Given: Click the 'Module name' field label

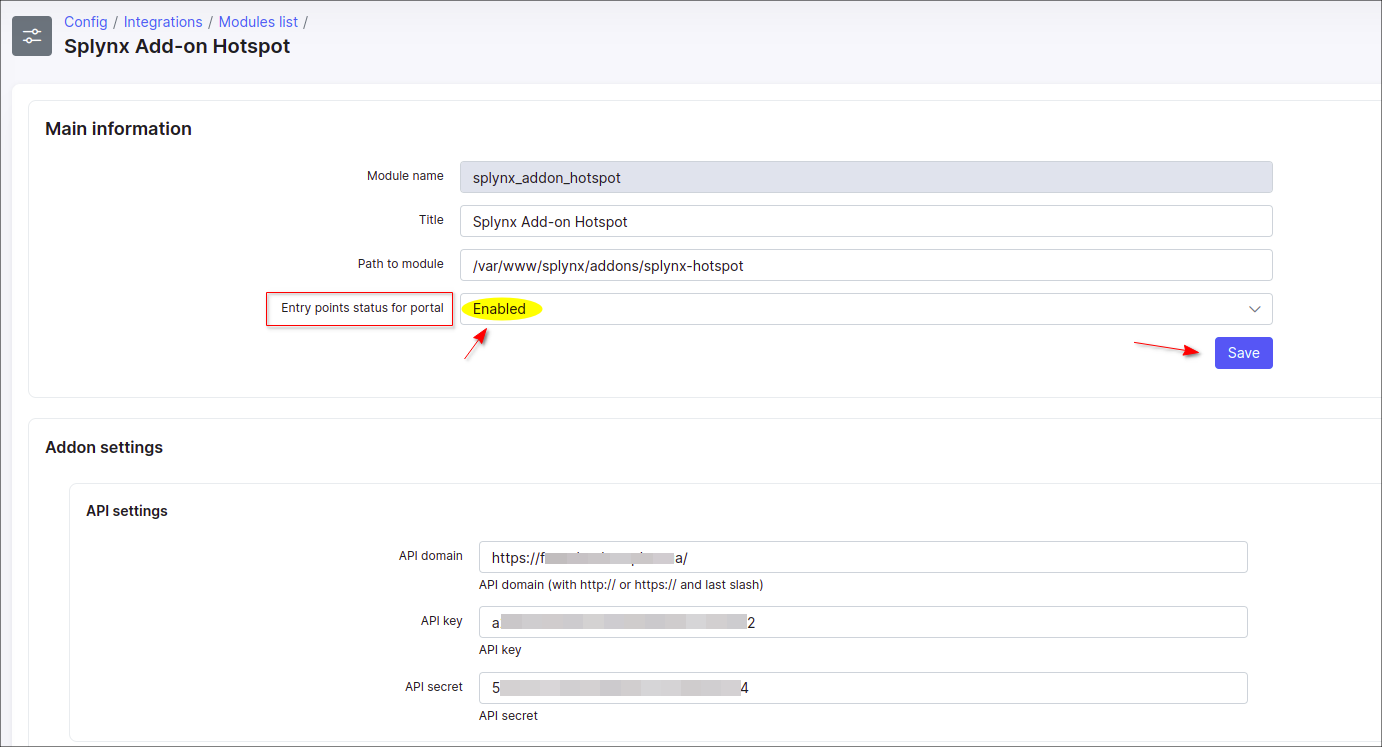Looking at the screenshot, I should [x=405, y=176].
